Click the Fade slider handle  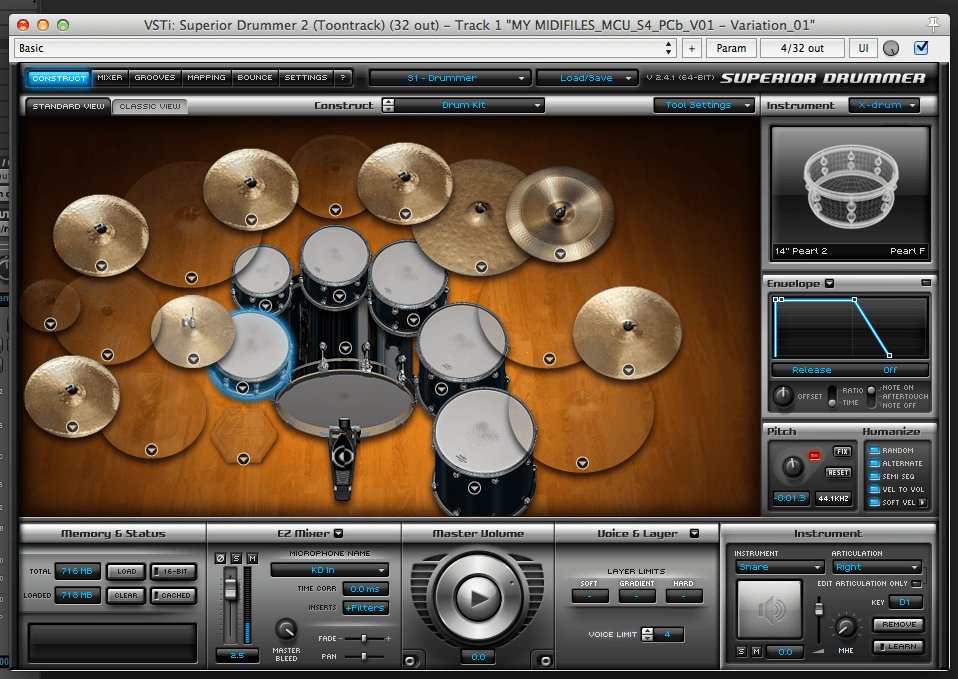364,638
